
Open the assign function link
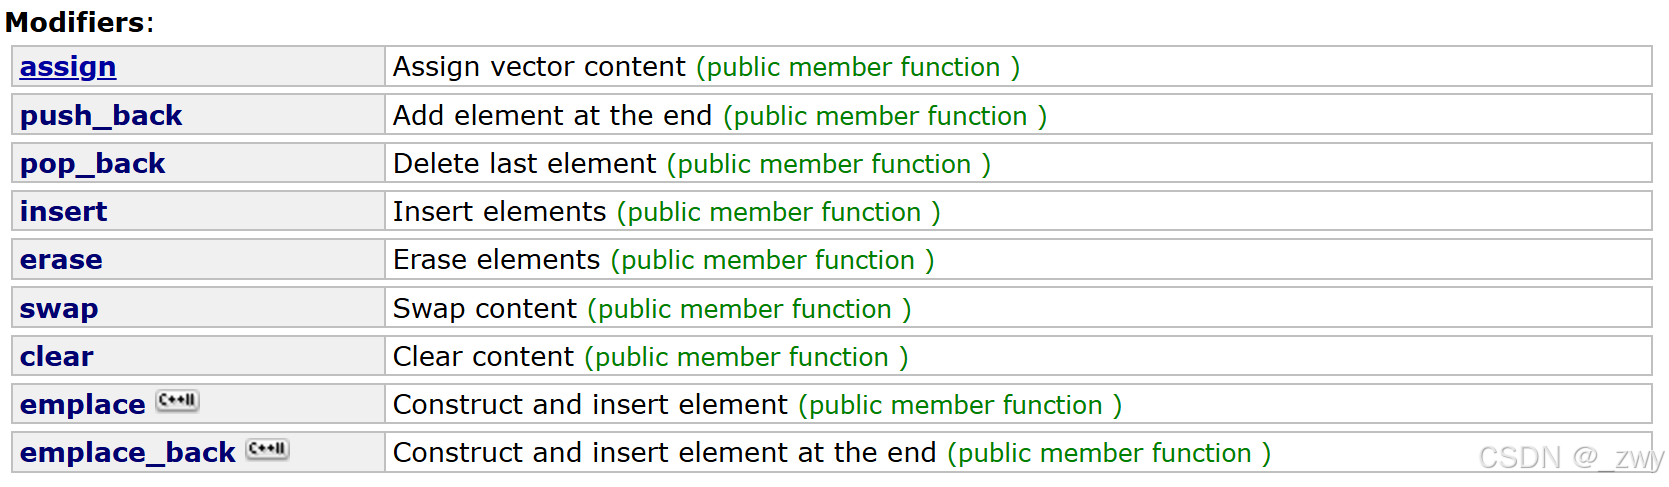(68, 67)
